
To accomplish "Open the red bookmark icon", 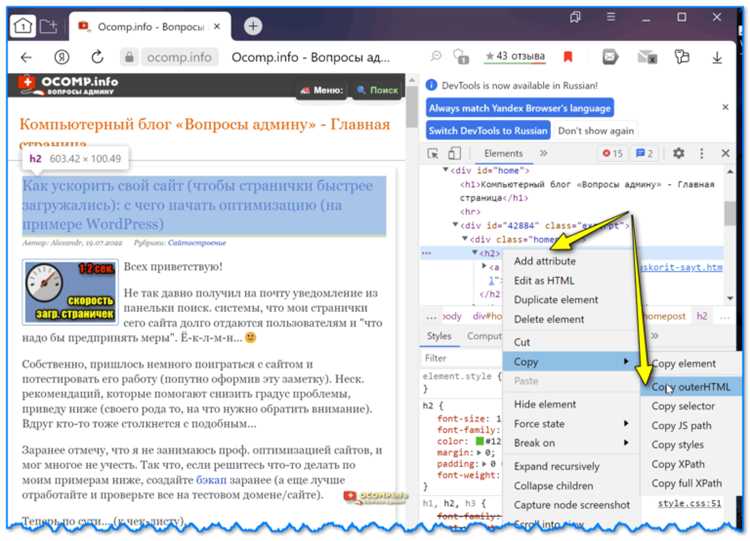I will click(568, 57).
